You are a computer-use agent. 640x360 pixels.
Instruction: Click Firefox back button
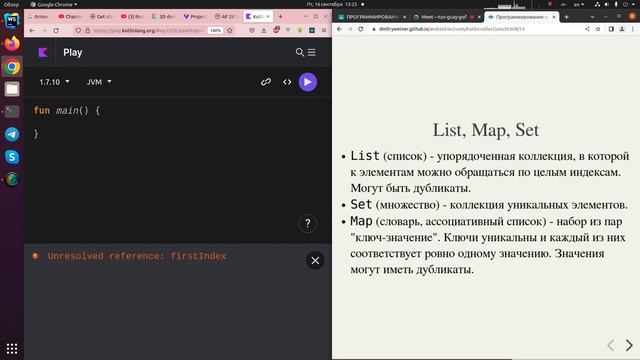pos(32,30)
